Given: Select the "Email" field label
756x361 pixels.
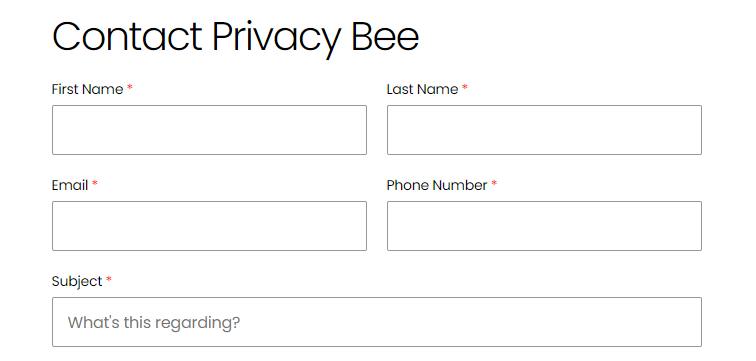Looking at the screenshot, I should [x=70, y=185].
